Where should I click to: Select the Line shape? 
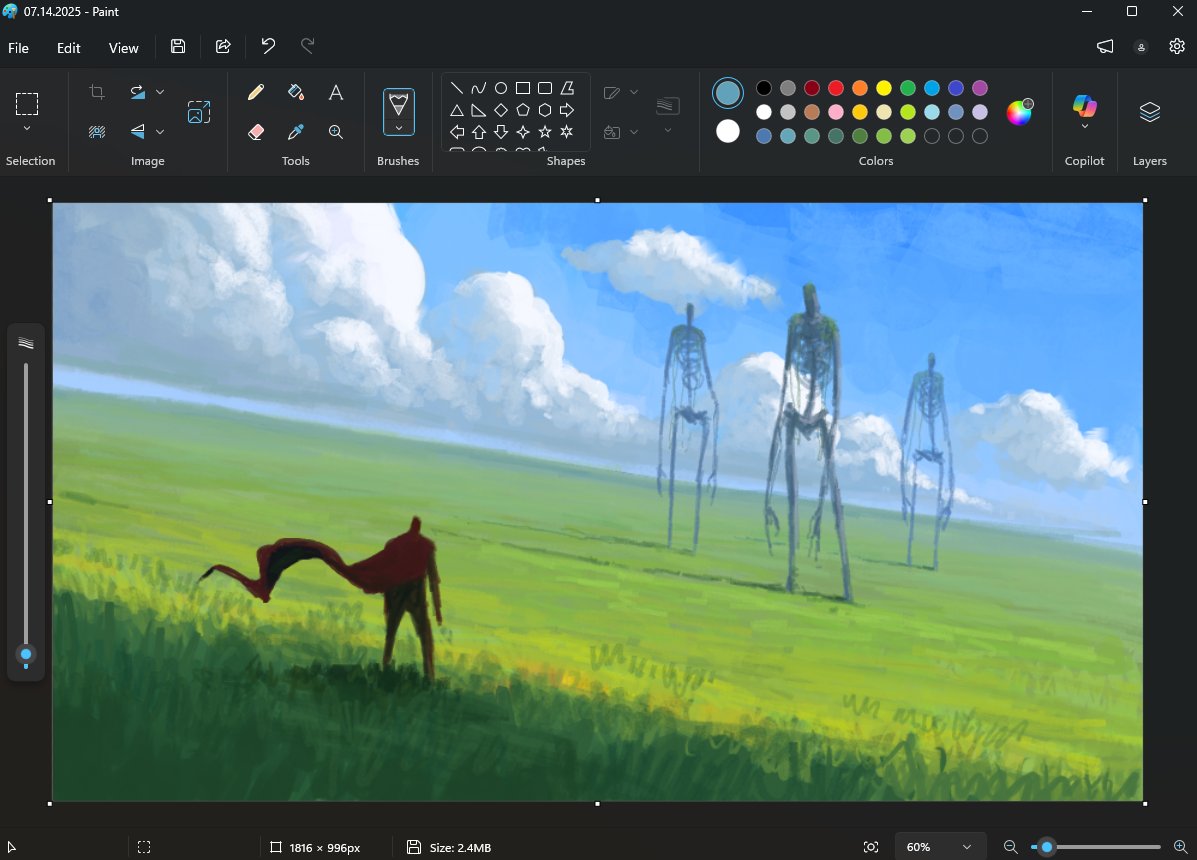pyautogui.click(x=457, y=88)
